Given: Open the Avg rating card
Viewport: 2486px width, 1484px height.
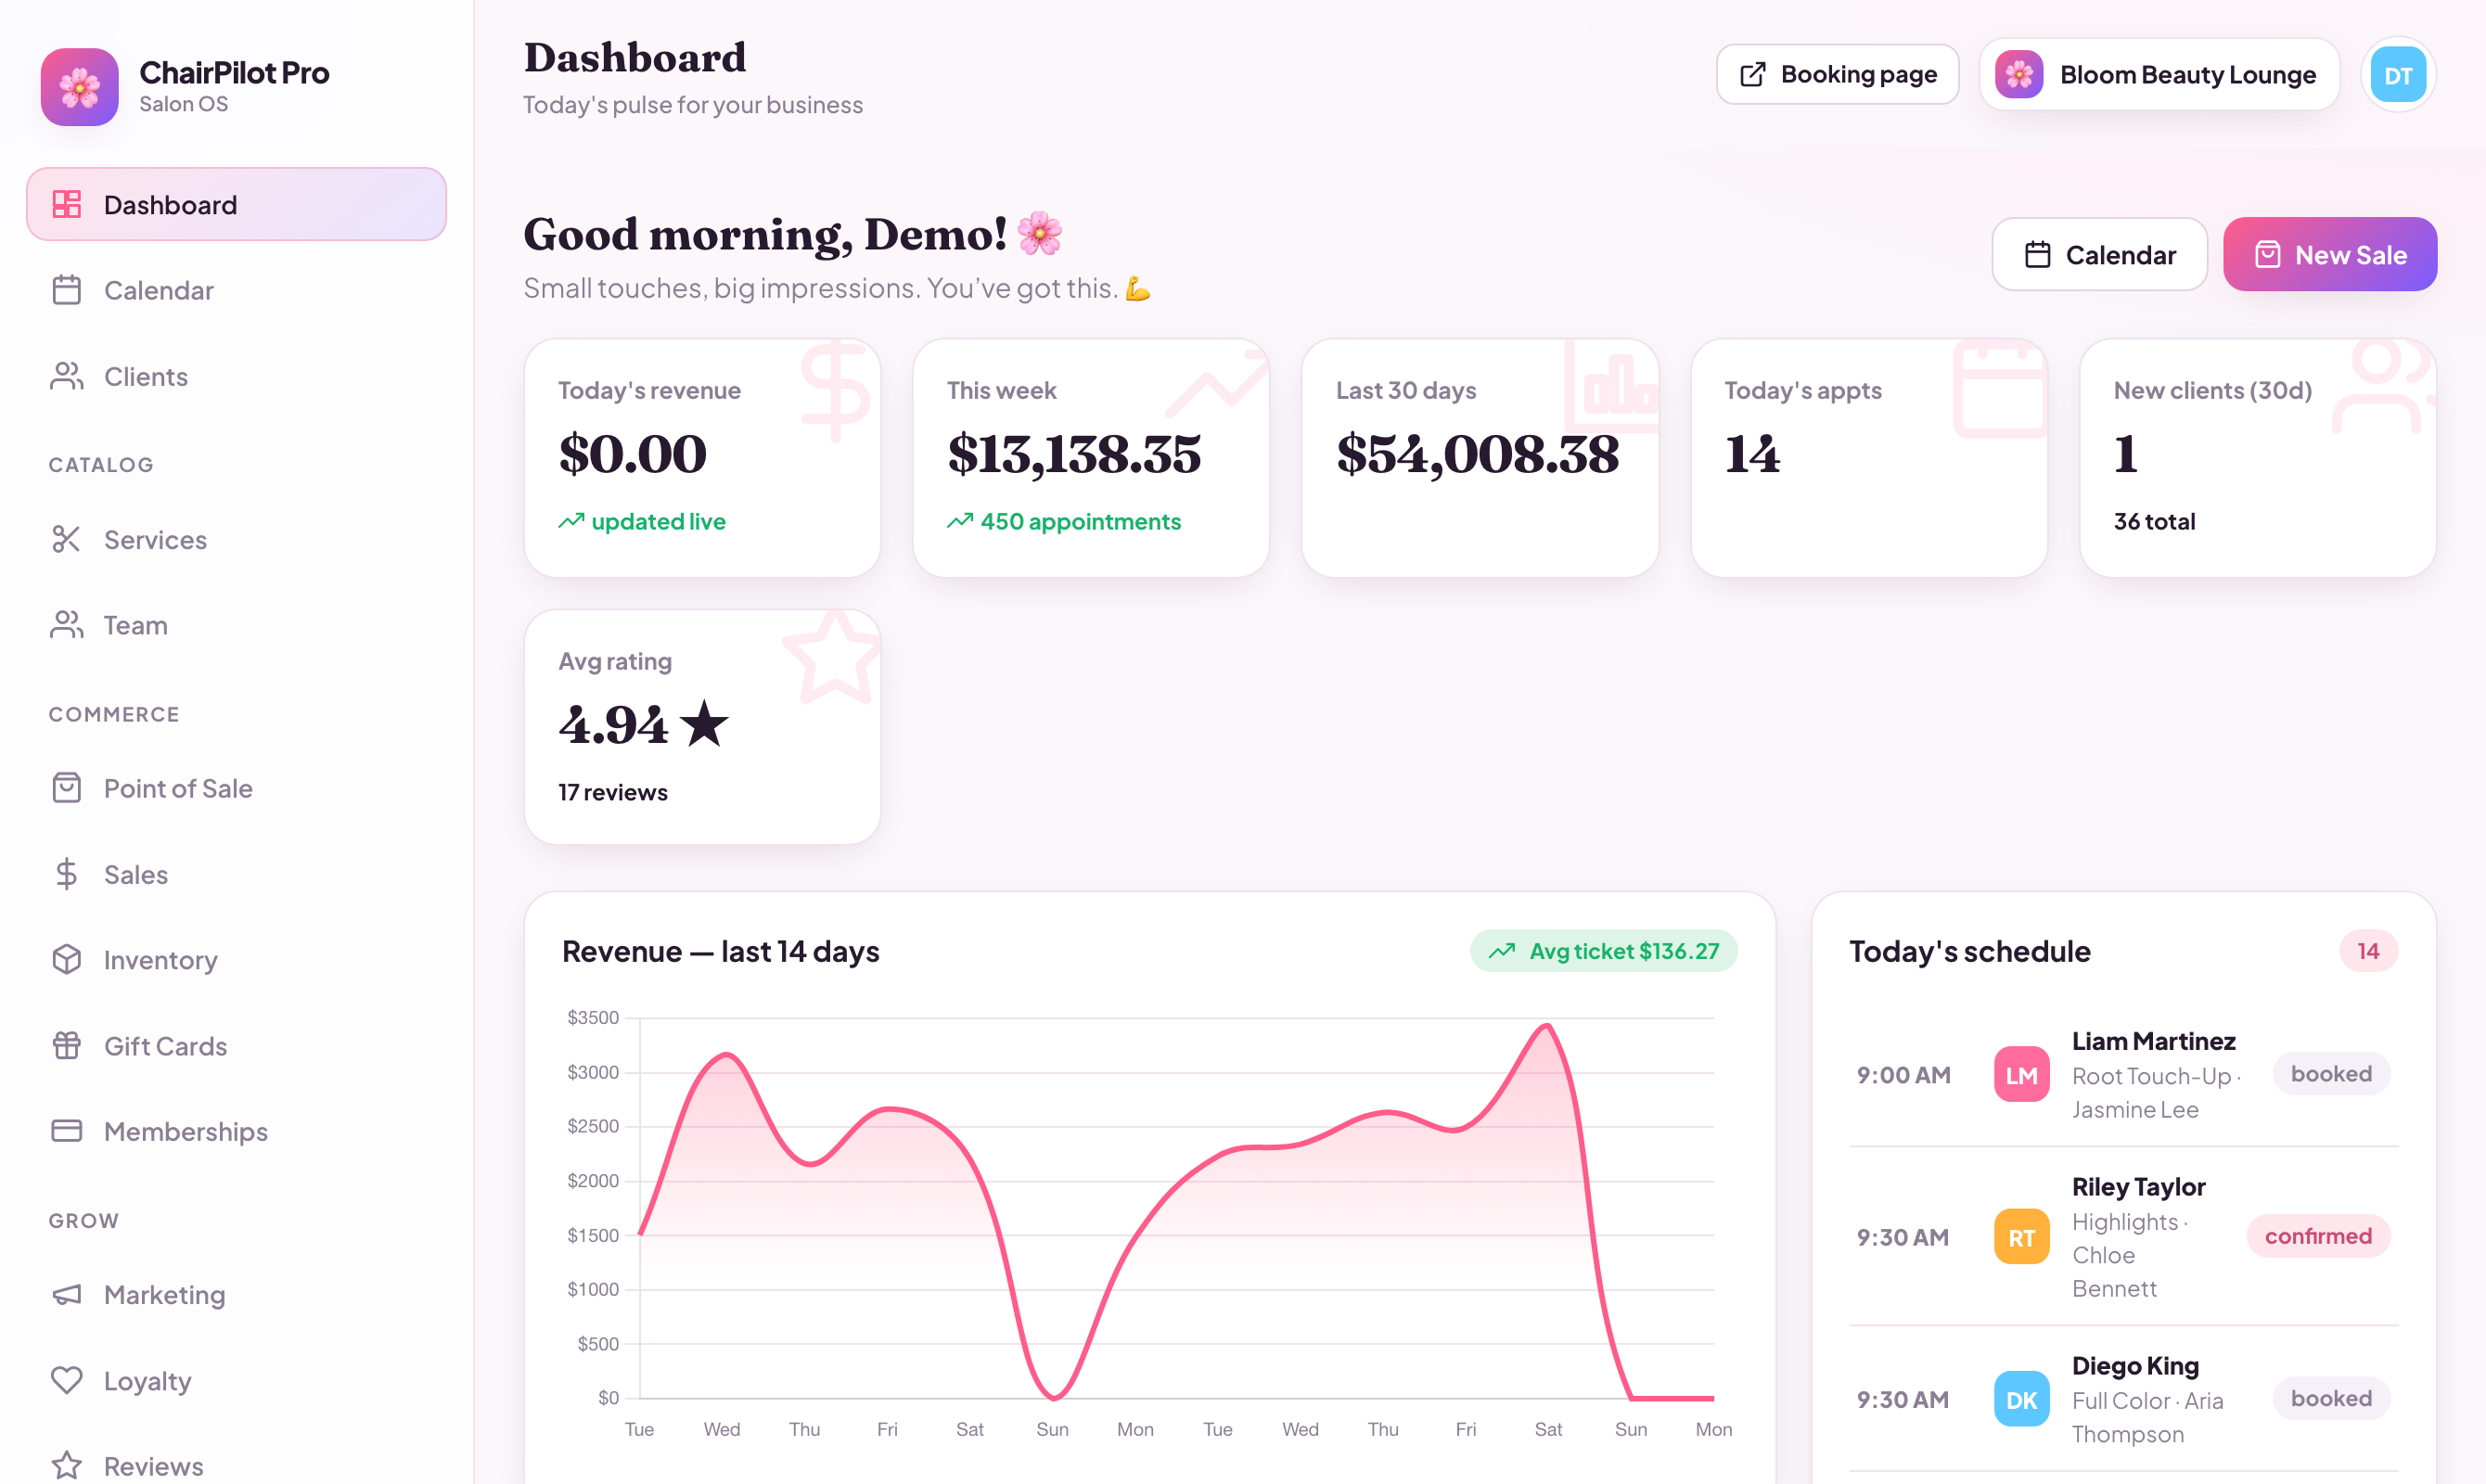Looking at the screenshot, I should pos(702,727).
